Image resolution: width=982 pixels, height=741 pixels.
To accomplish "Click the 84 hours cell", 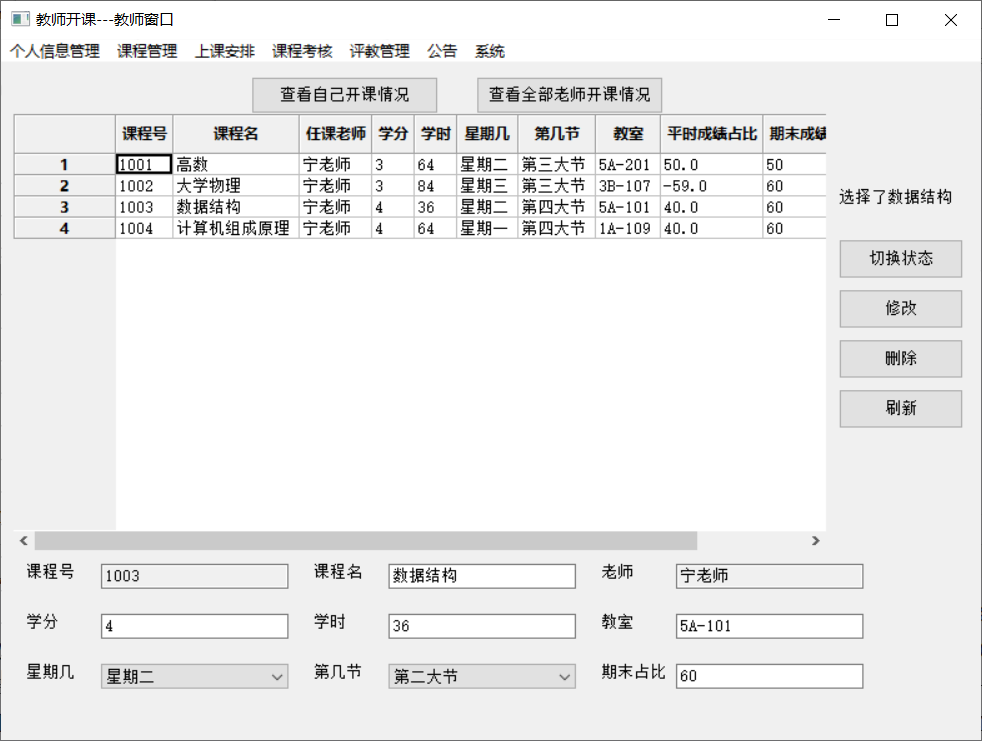I will pyautogui.click(x=435, y=186).
